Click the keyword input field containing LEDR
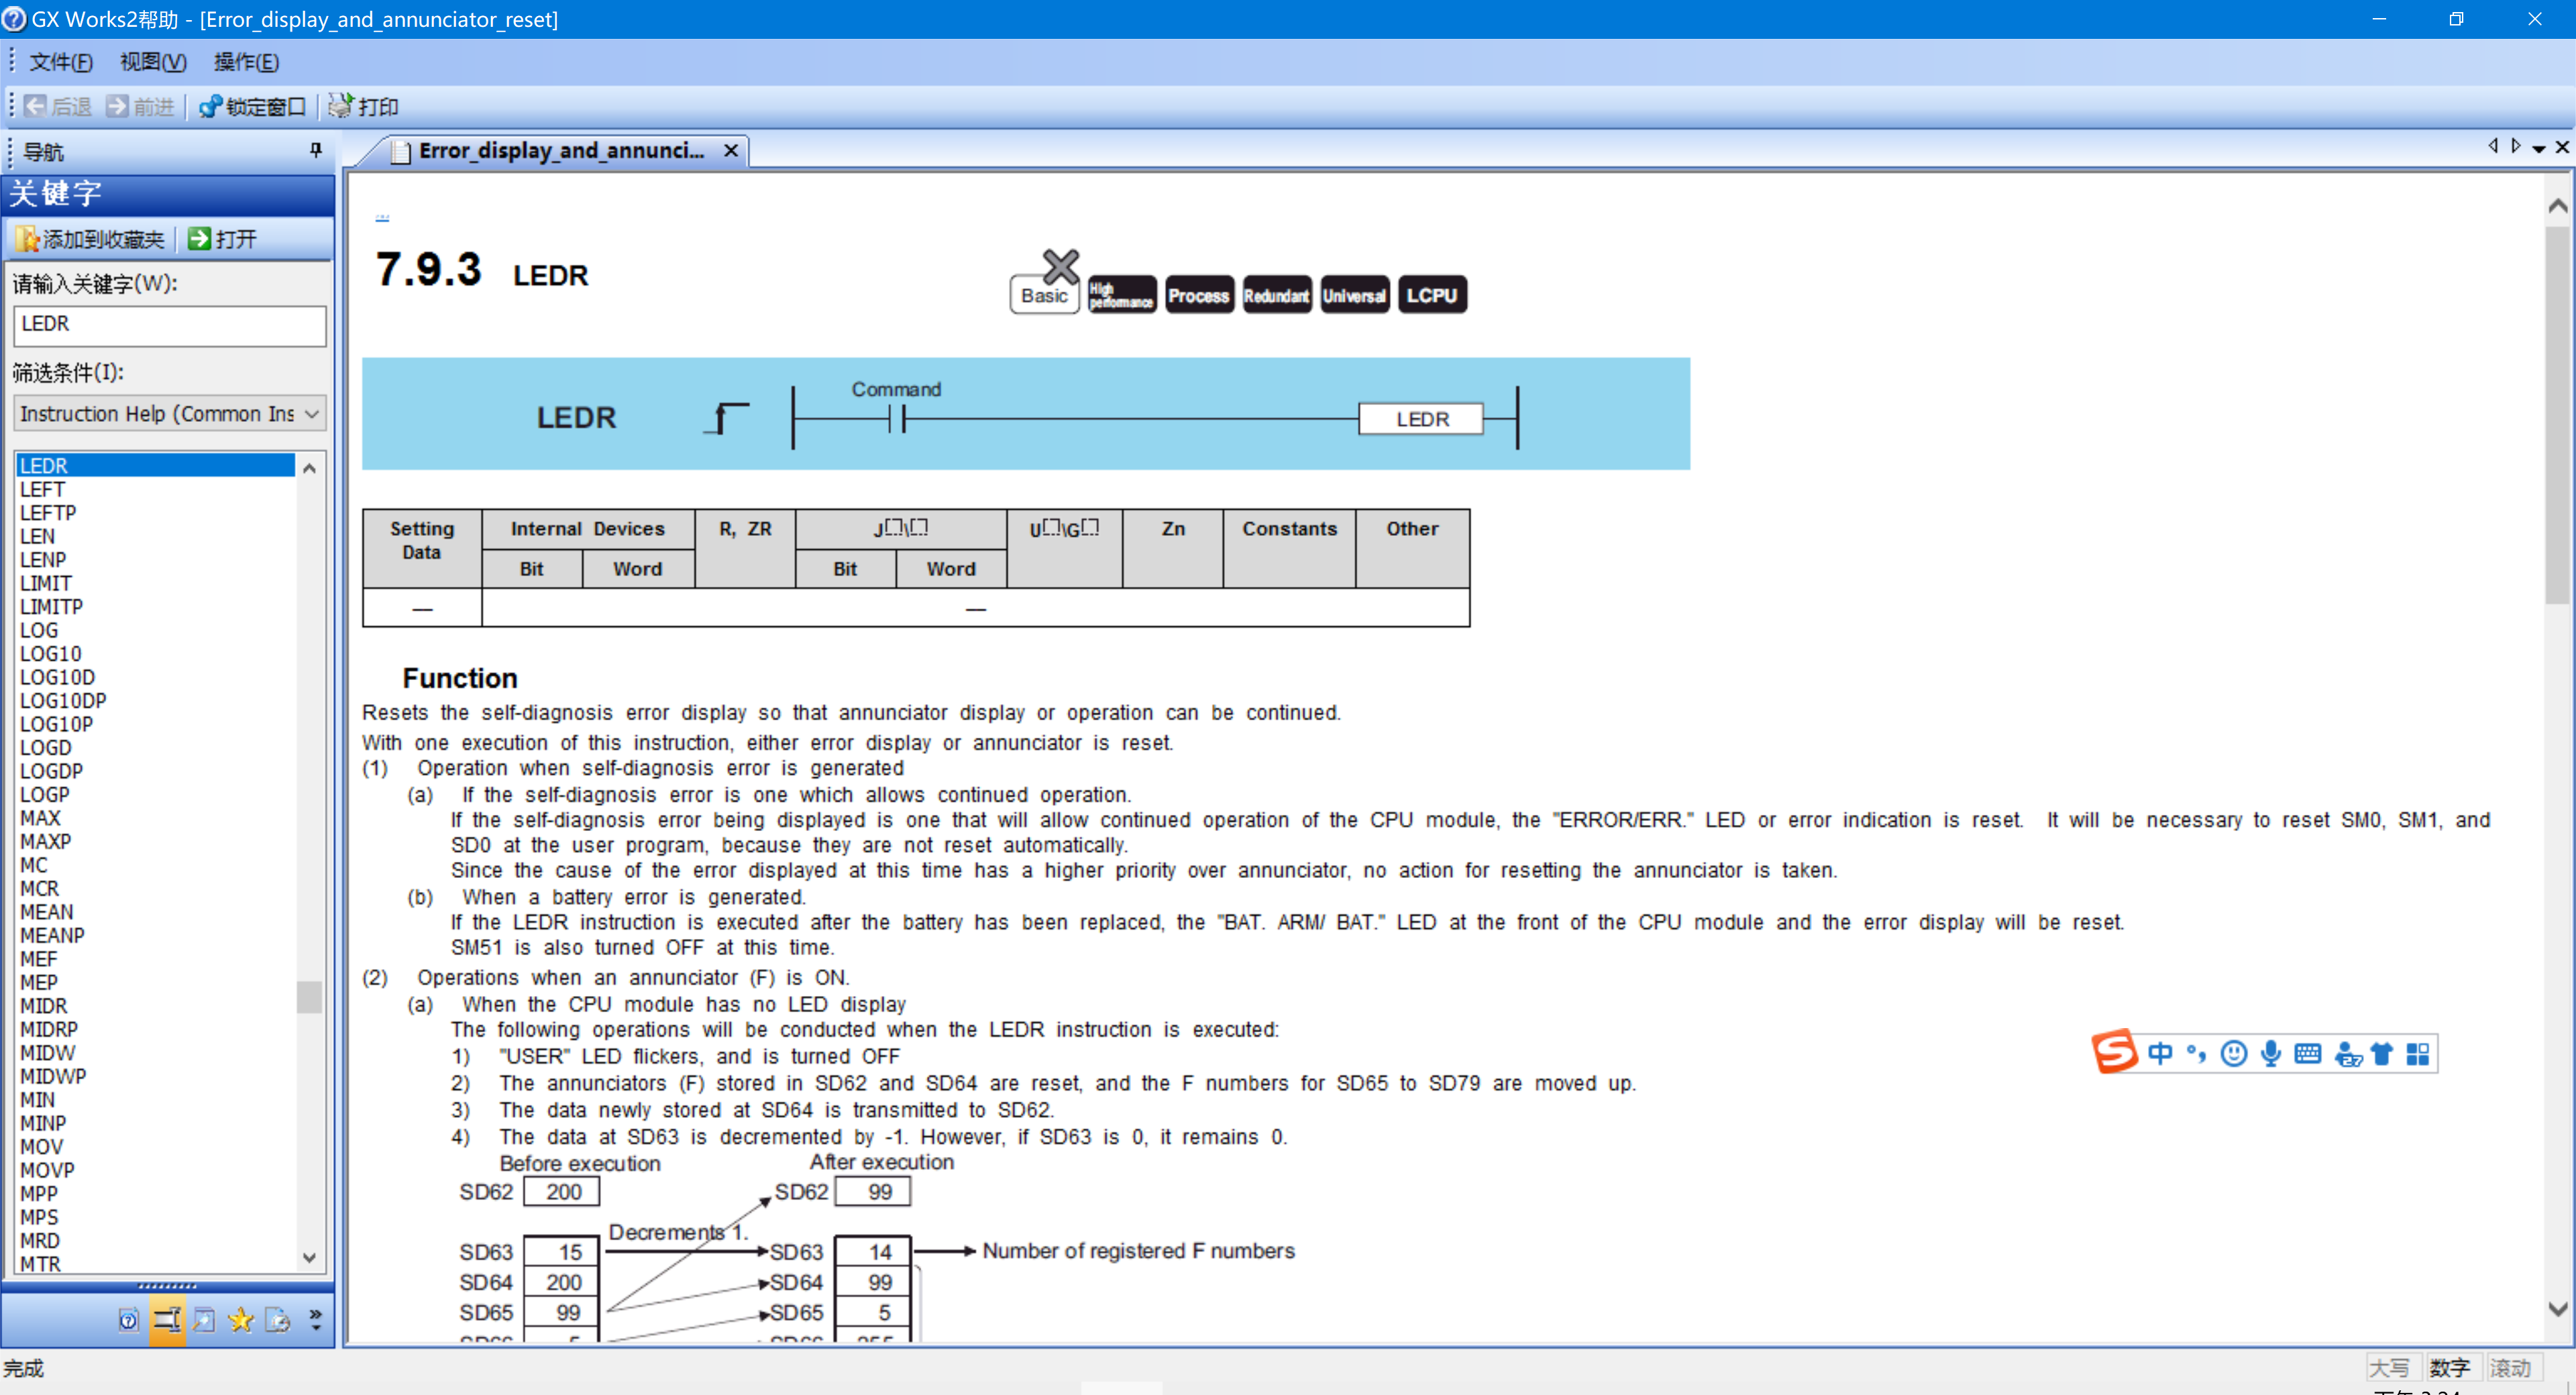The image size is (2576, 1395). (169, 325)
